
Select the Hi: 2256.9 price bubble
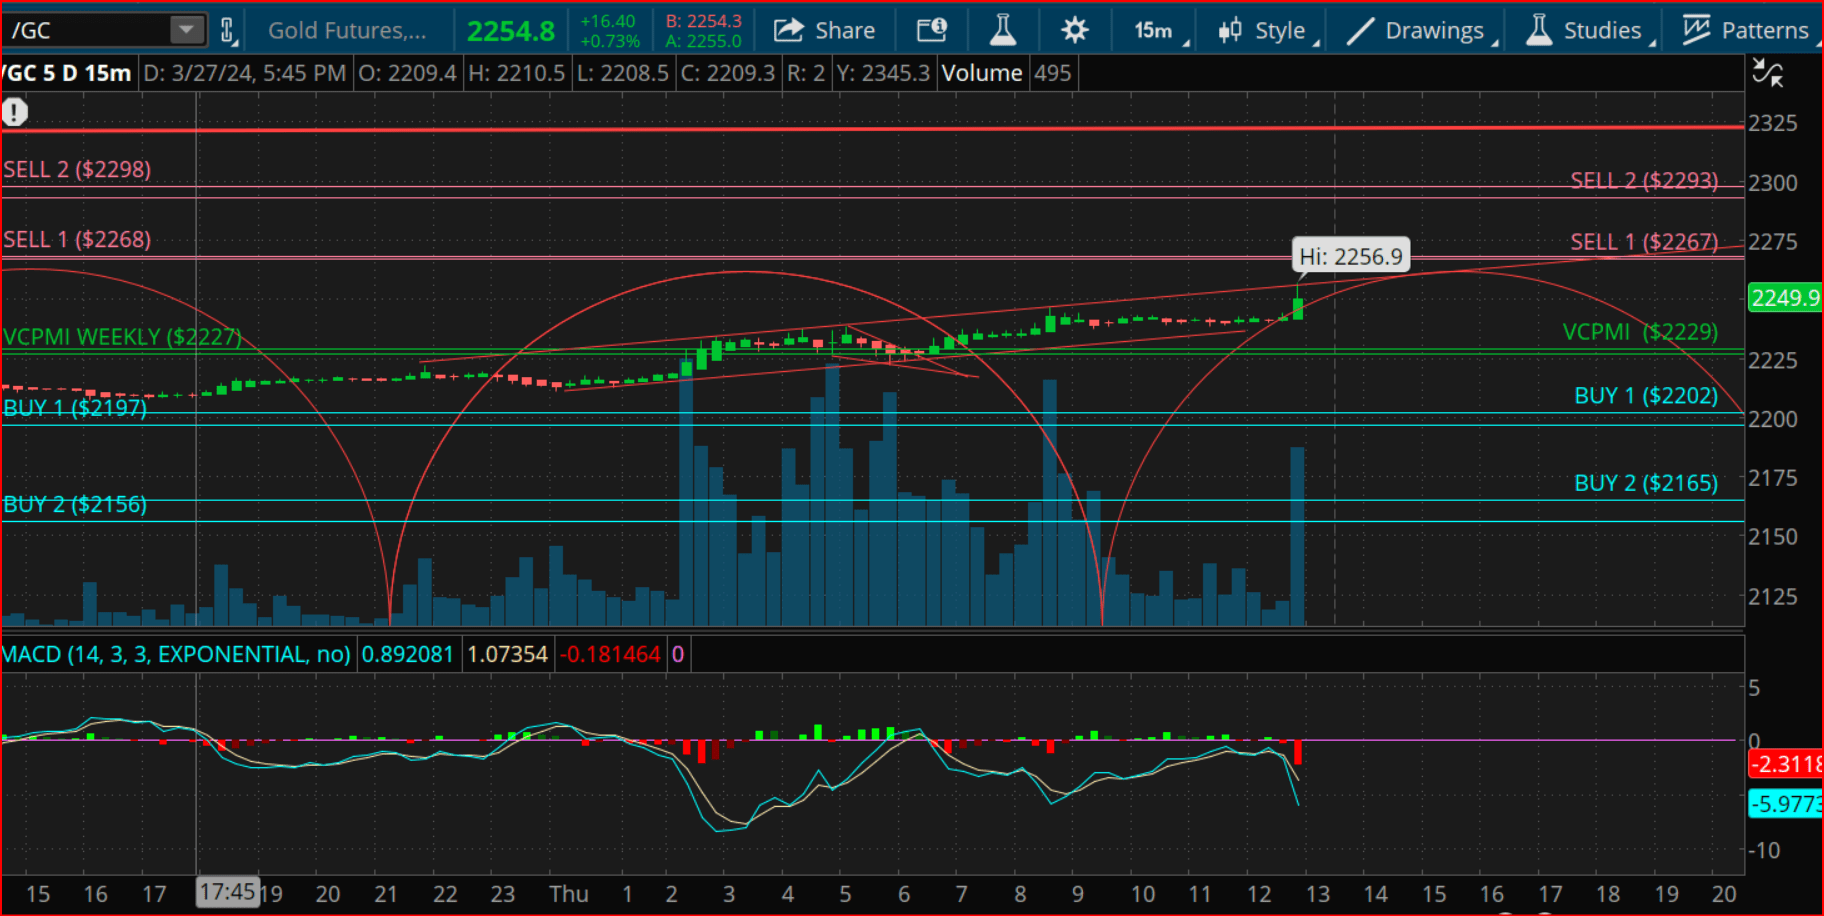(x=1350, y=256)
